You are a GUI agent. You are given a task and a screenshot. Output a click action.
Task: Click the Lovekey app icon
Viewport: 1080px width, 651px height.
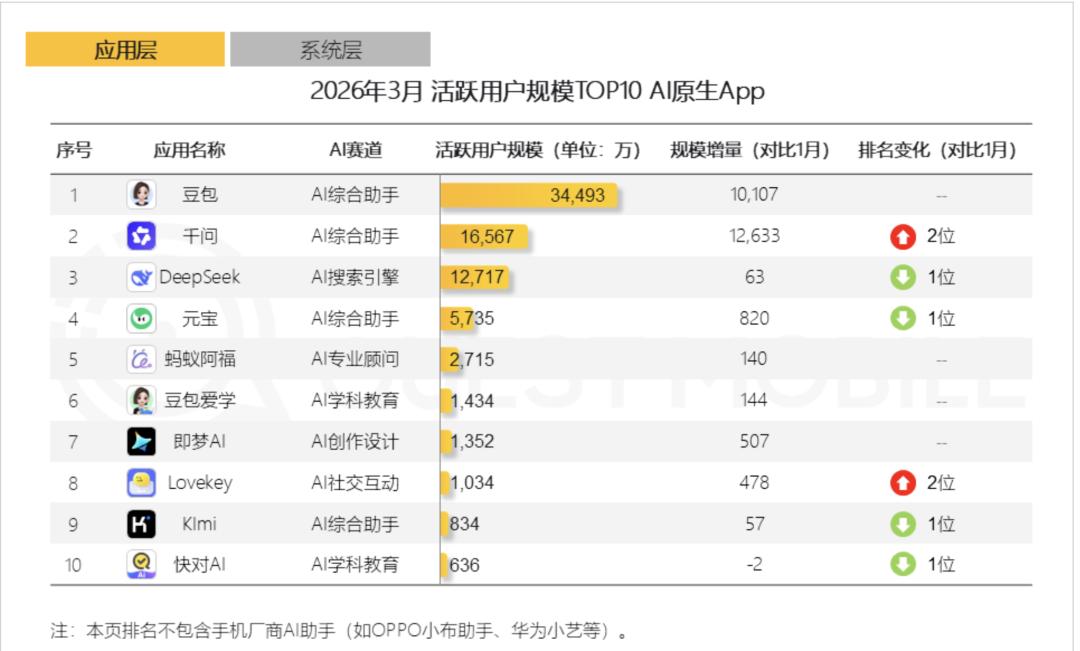[141, 483]
